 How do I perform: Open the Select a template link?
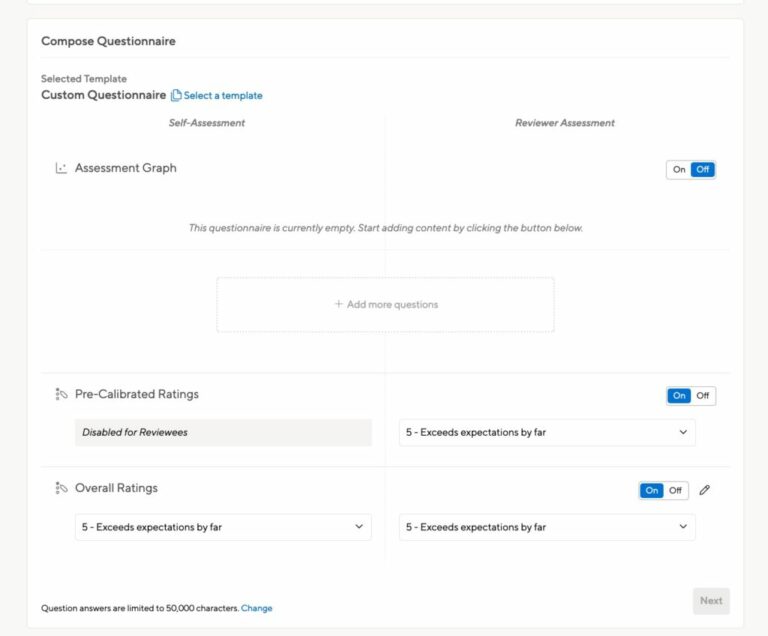(223, 96)
